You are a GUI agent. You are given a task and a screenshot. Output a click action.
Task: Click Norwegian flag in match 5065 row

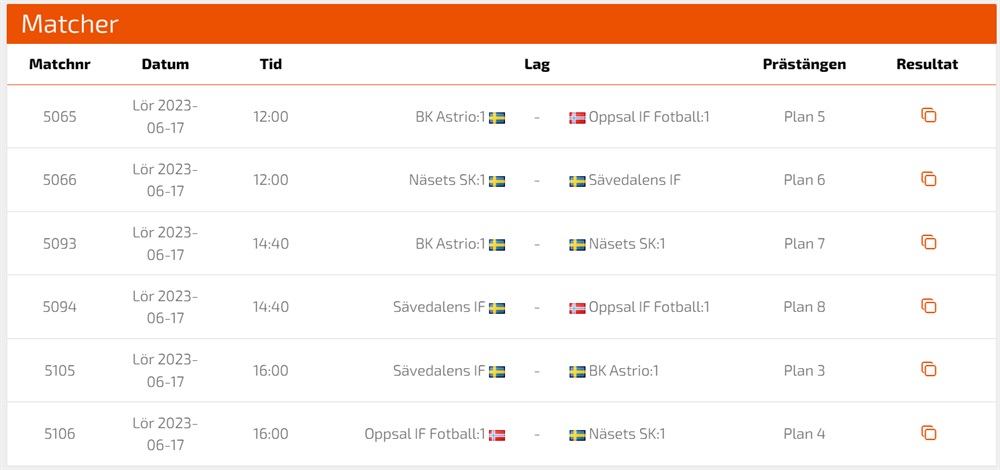click(x=577, y=117)
